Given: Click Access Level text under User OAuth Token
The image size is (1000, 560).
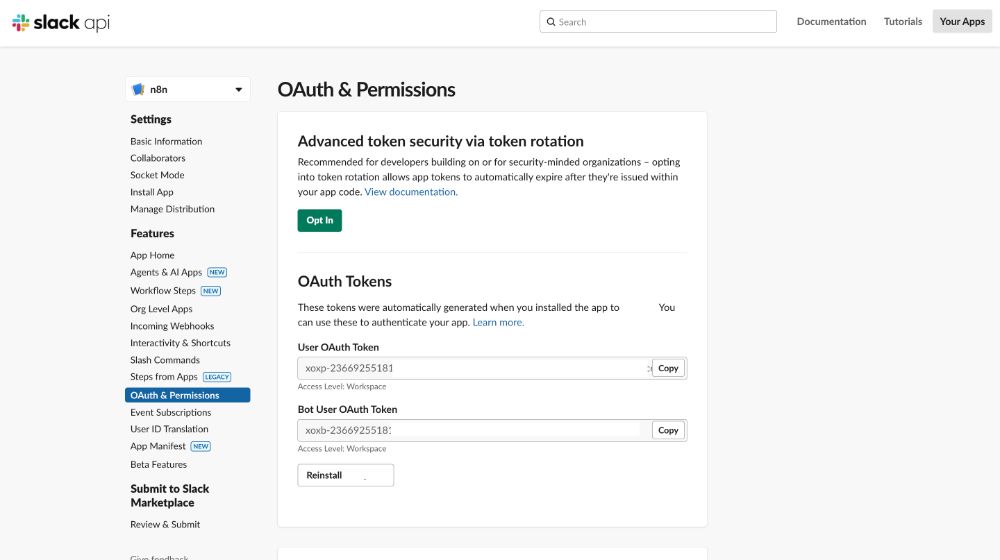Looking at the screenshot, I should click(342, 387).
